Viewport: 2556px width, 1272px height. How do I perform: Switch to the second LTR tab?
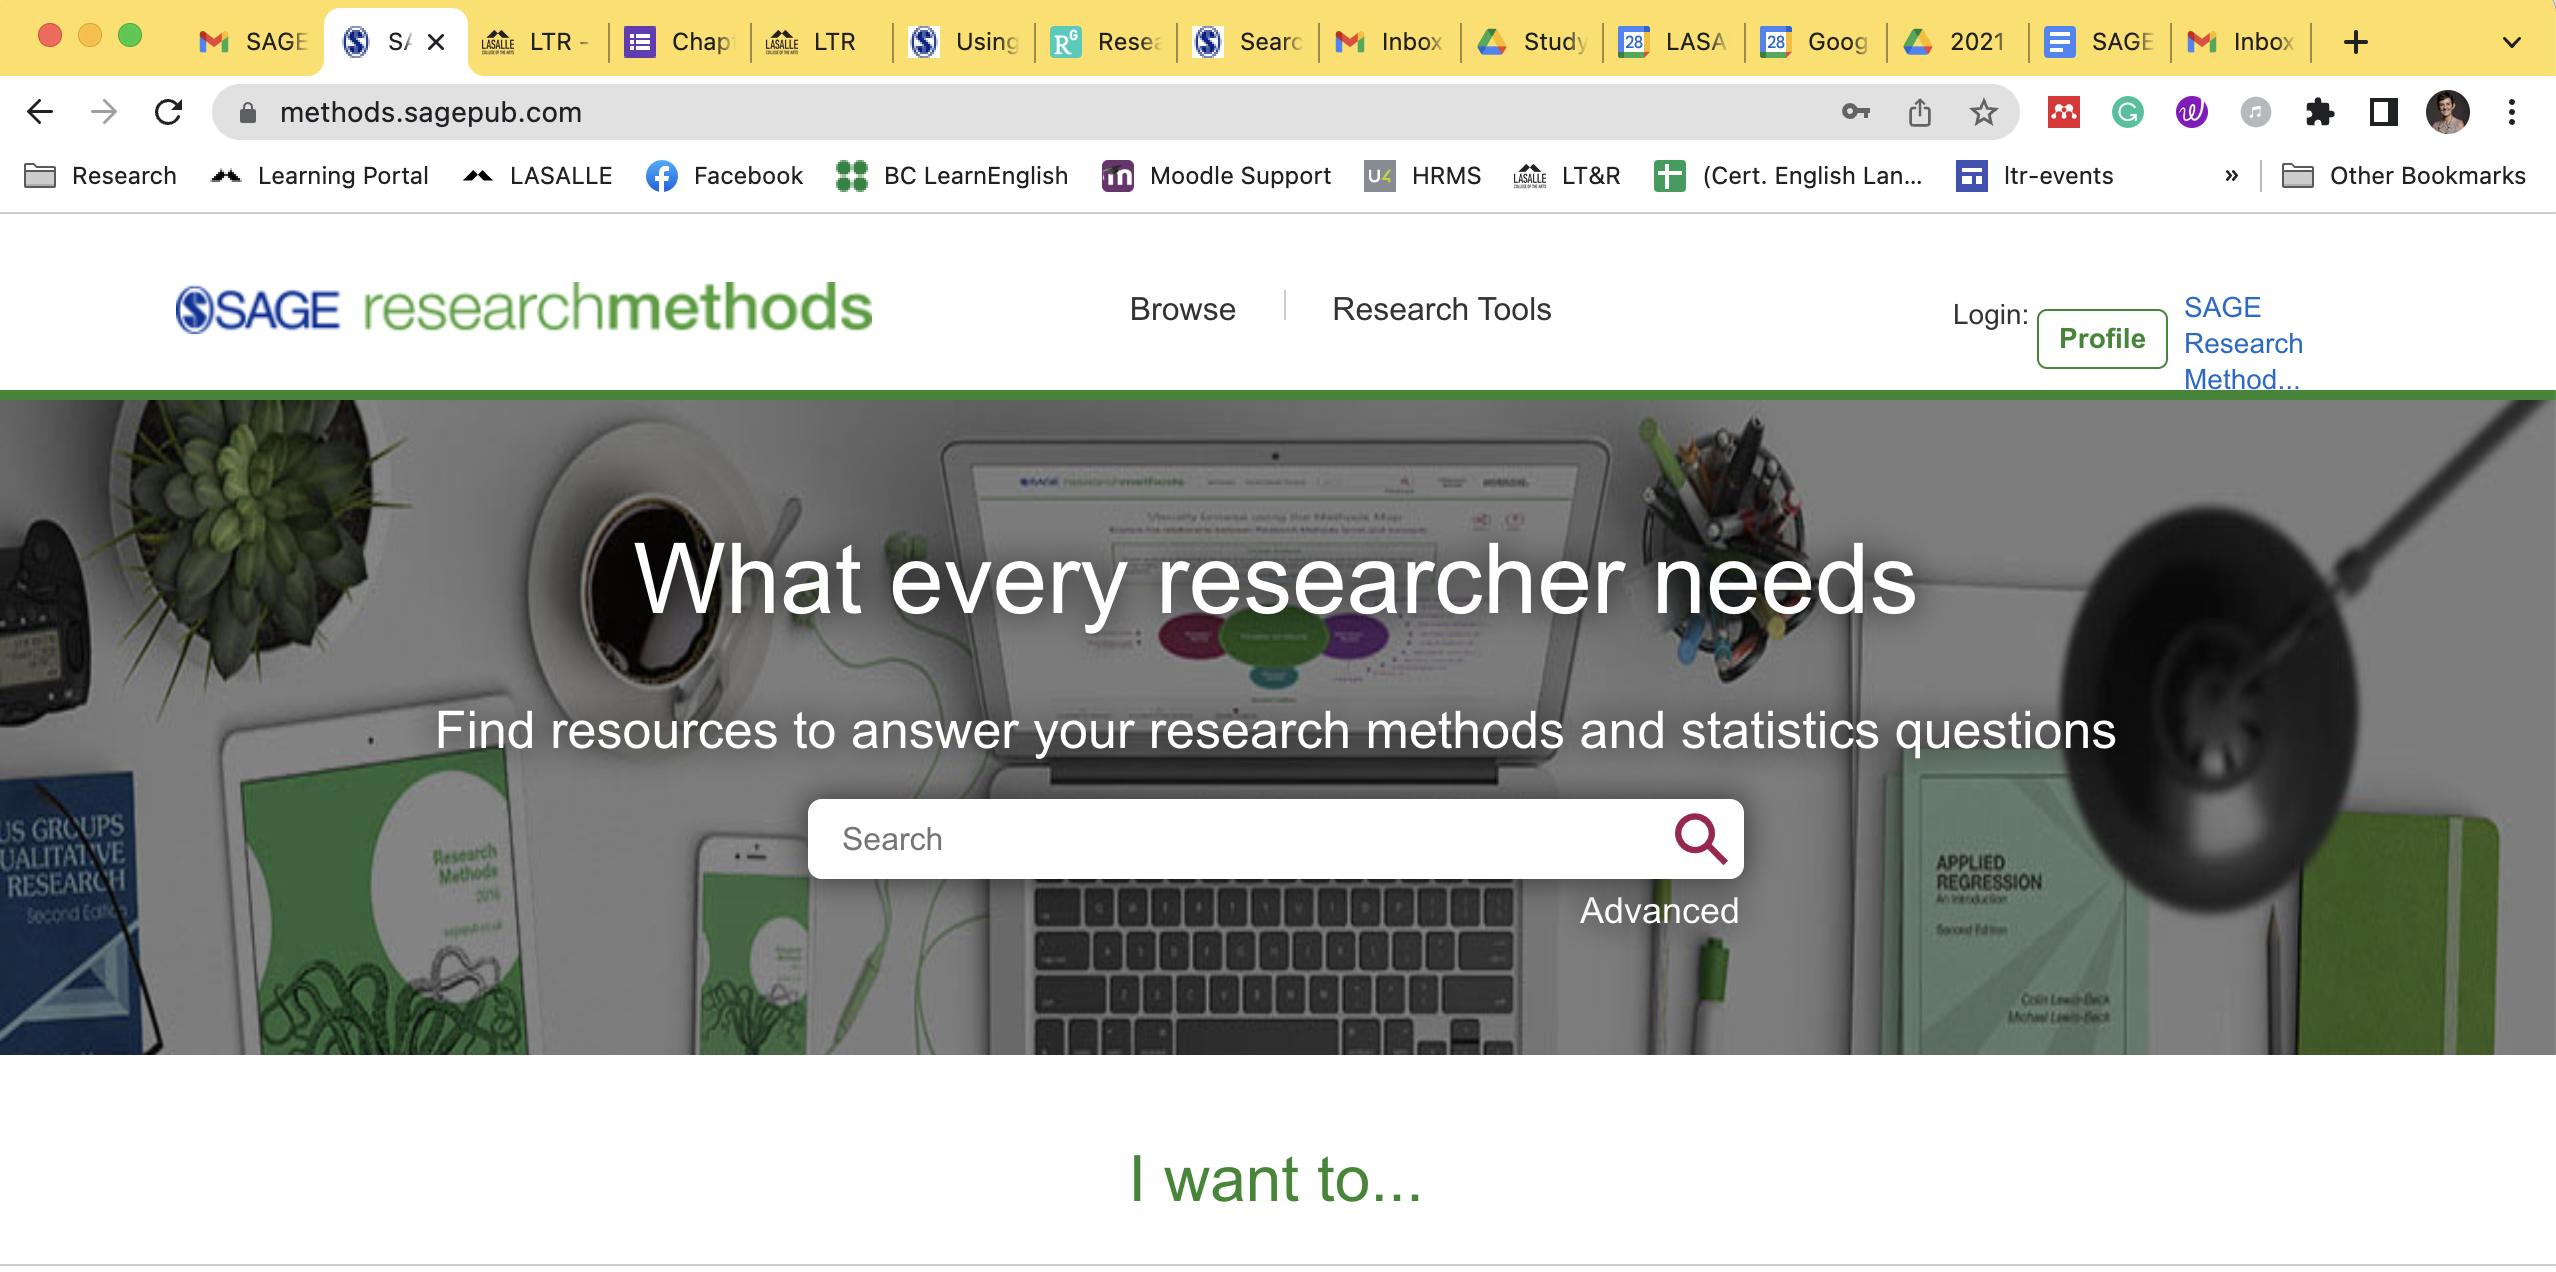(822, 42)
